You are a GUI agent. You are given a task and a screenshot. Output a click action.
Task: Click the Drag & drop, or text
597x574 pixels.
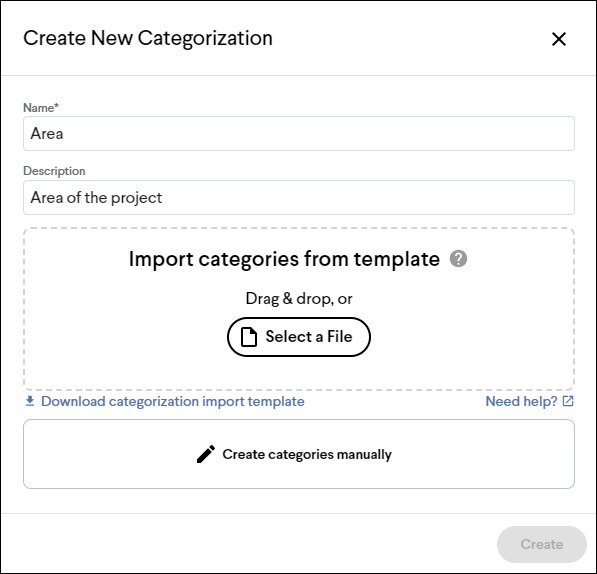coord(299,299)
